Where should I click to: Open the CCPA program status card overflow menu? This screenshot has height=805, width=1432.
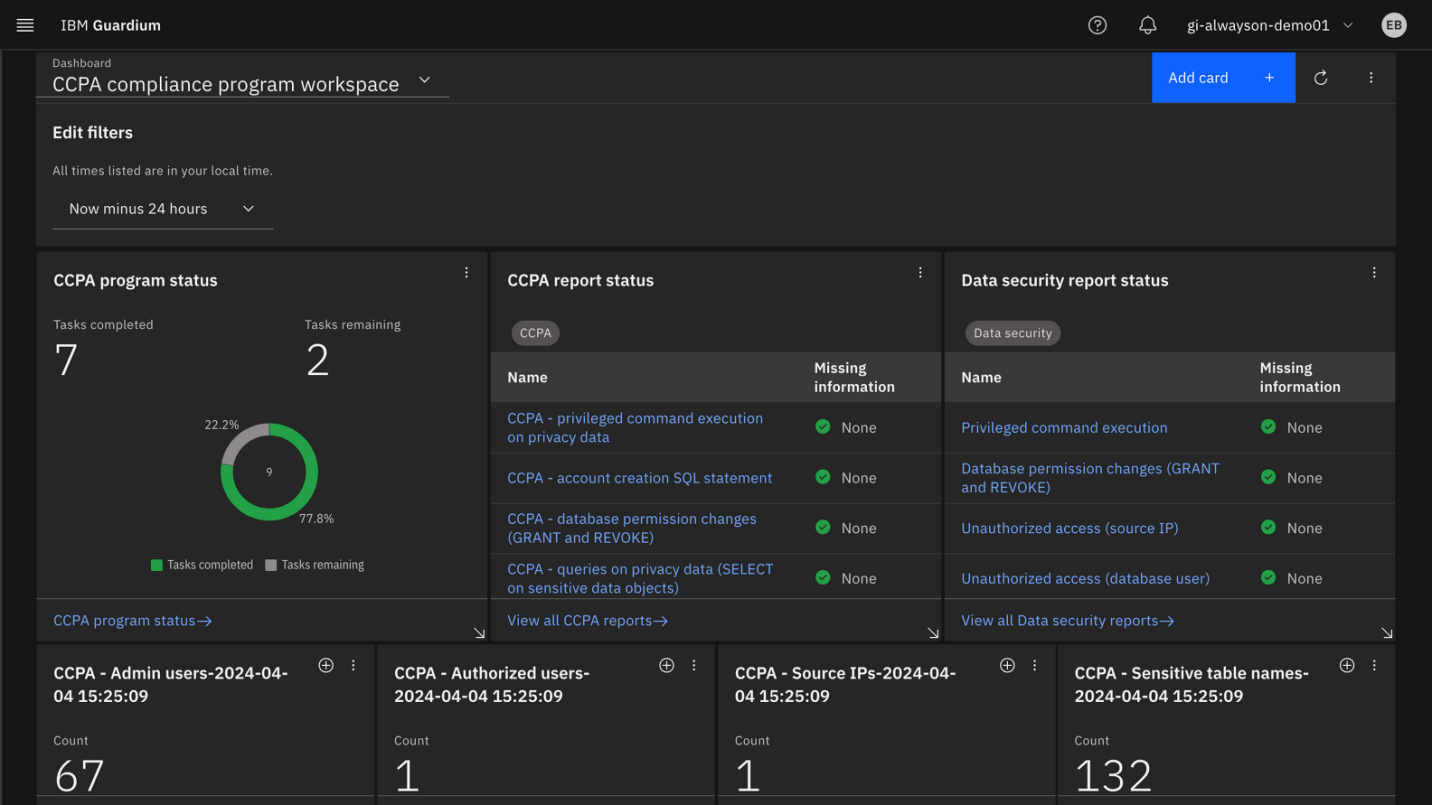[x=466, y=272]
